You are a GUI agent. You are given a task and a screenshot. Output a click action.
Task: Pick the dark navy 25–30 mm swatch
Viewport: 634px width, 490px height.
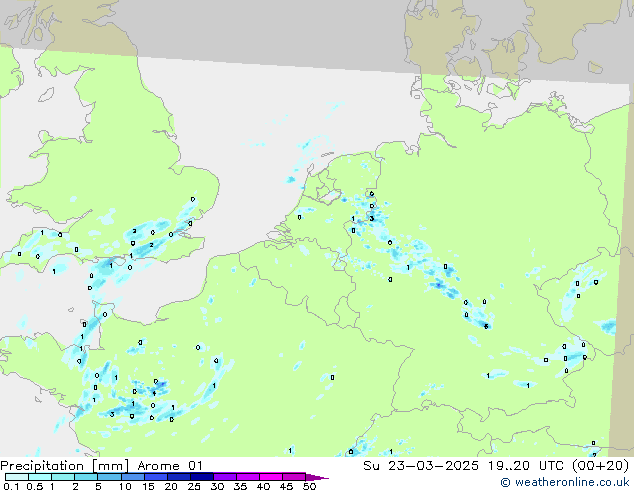click(x=201, y=477)
